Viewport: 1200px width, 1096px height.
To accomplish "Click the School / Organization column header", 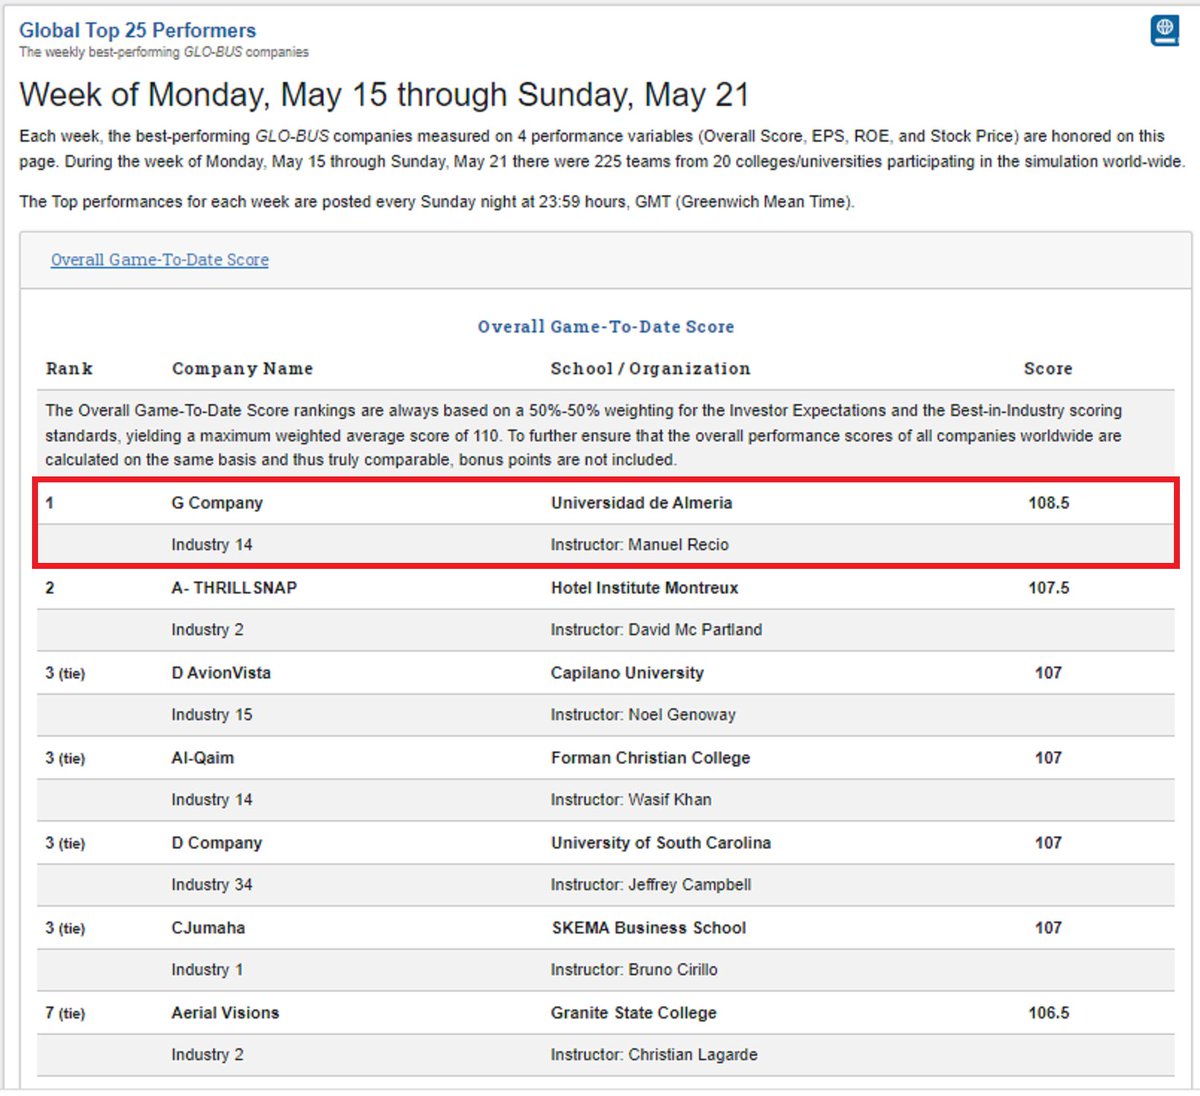I will point(650,368).
